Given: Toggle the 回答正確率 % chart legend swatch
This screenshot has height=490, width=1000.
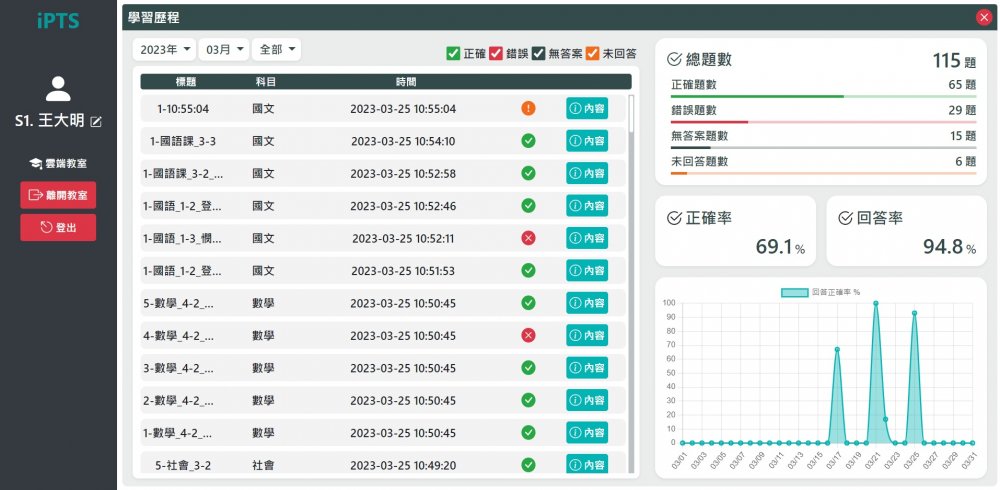Looking at the screenshot, I should [794, 292].
